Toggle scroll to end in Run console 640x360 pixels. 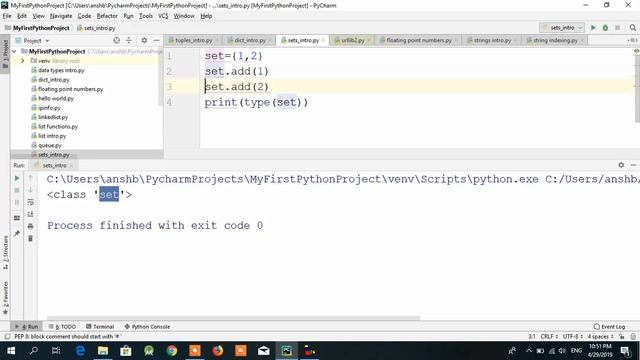click(31, 214)
